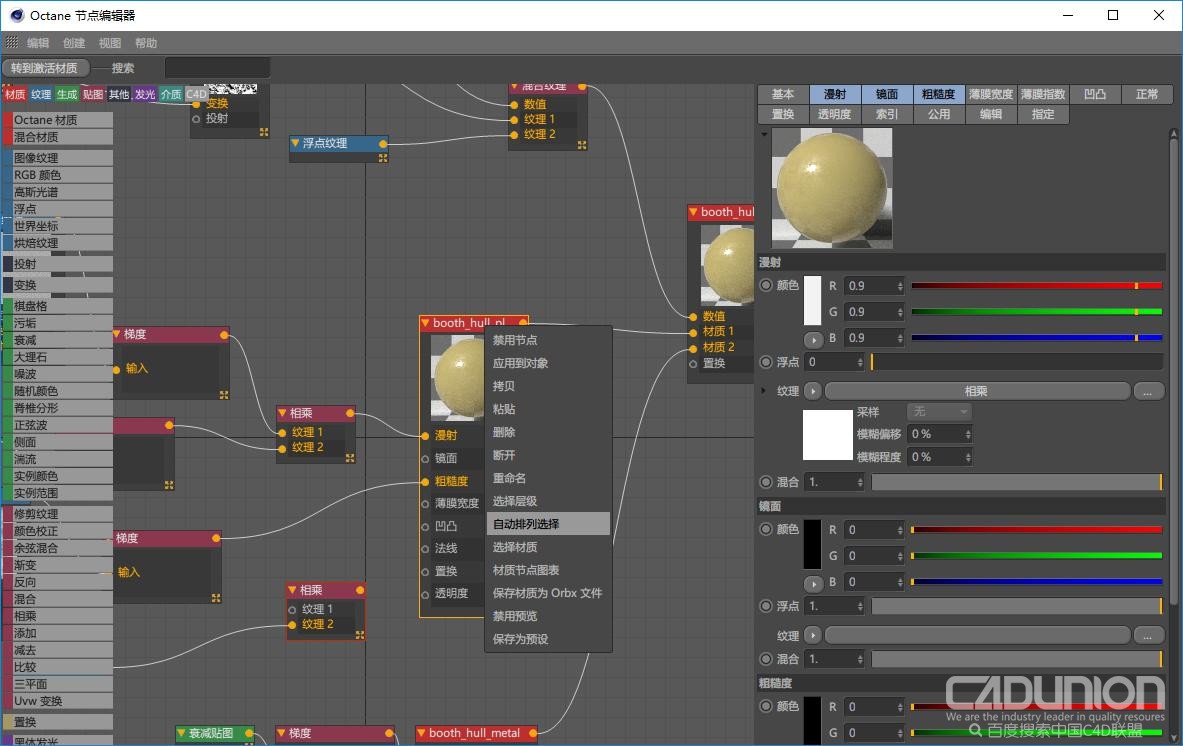Collapse the booth_hull_pl node via header triangle
Image resolution: width=1183 pixels, height=746 pixels.
426,323
